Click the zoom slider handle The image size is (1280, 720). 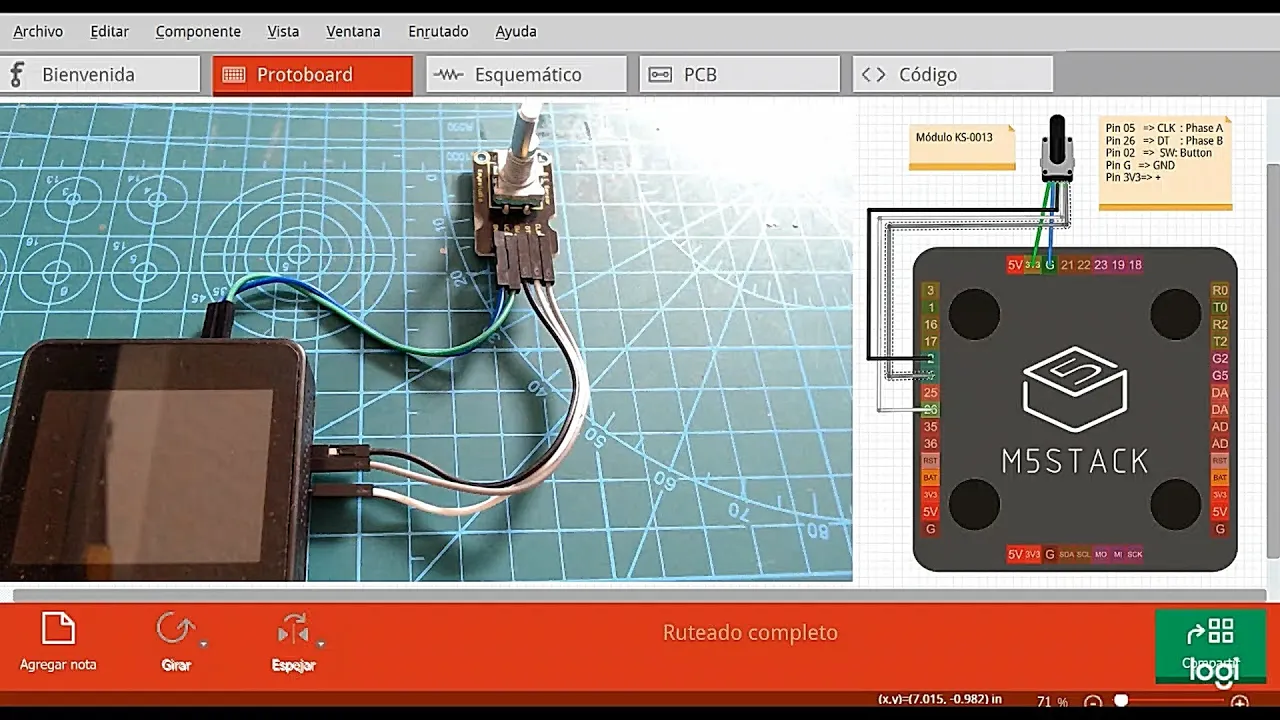pos(1121,701)
